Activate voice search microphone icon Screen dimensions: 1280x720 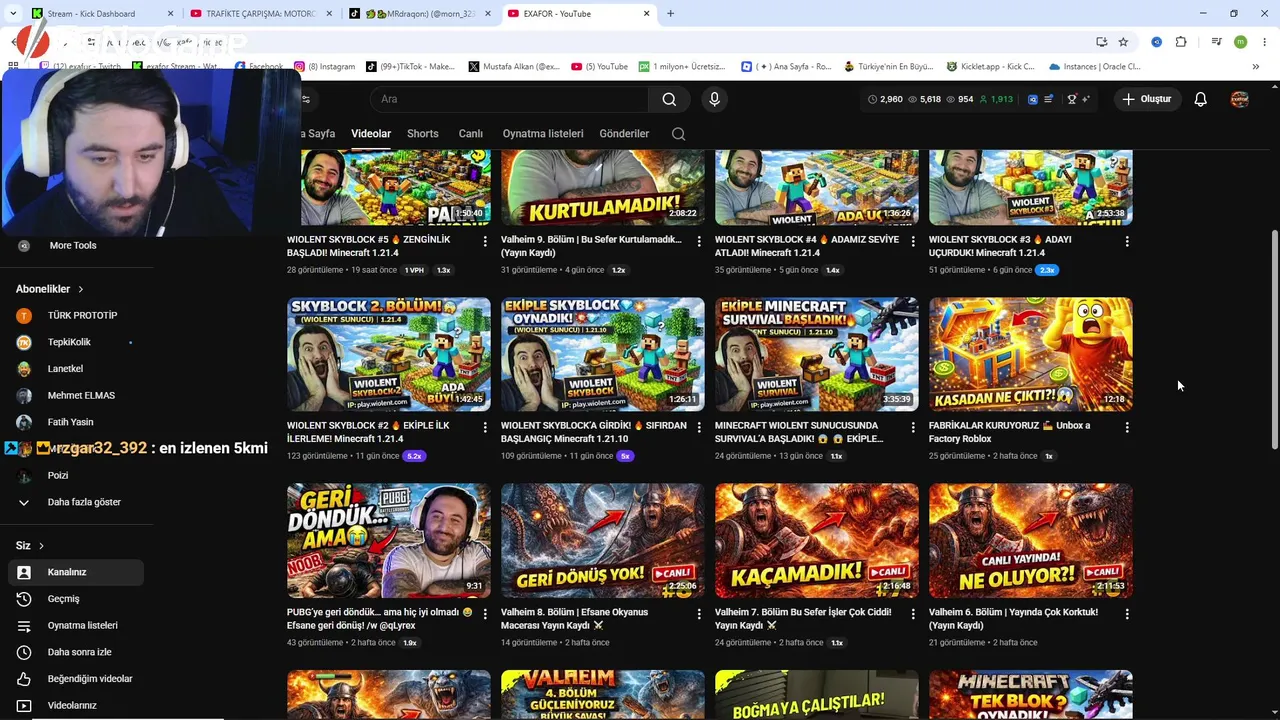714,99
